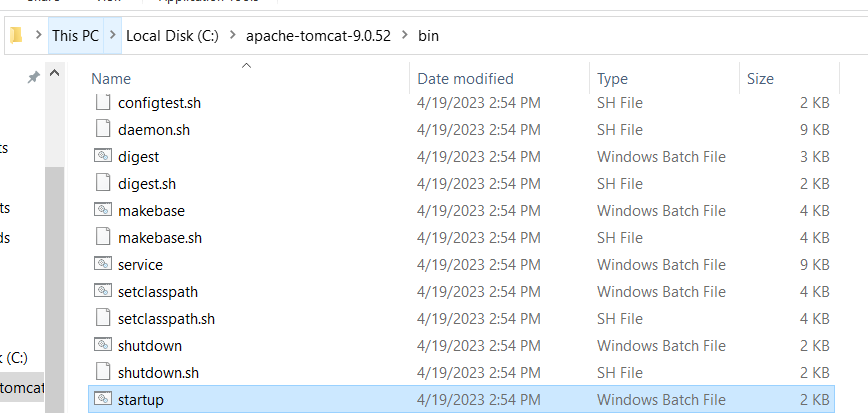Click the 9 KB size of service
868x413 pixels.
[814, 265]
